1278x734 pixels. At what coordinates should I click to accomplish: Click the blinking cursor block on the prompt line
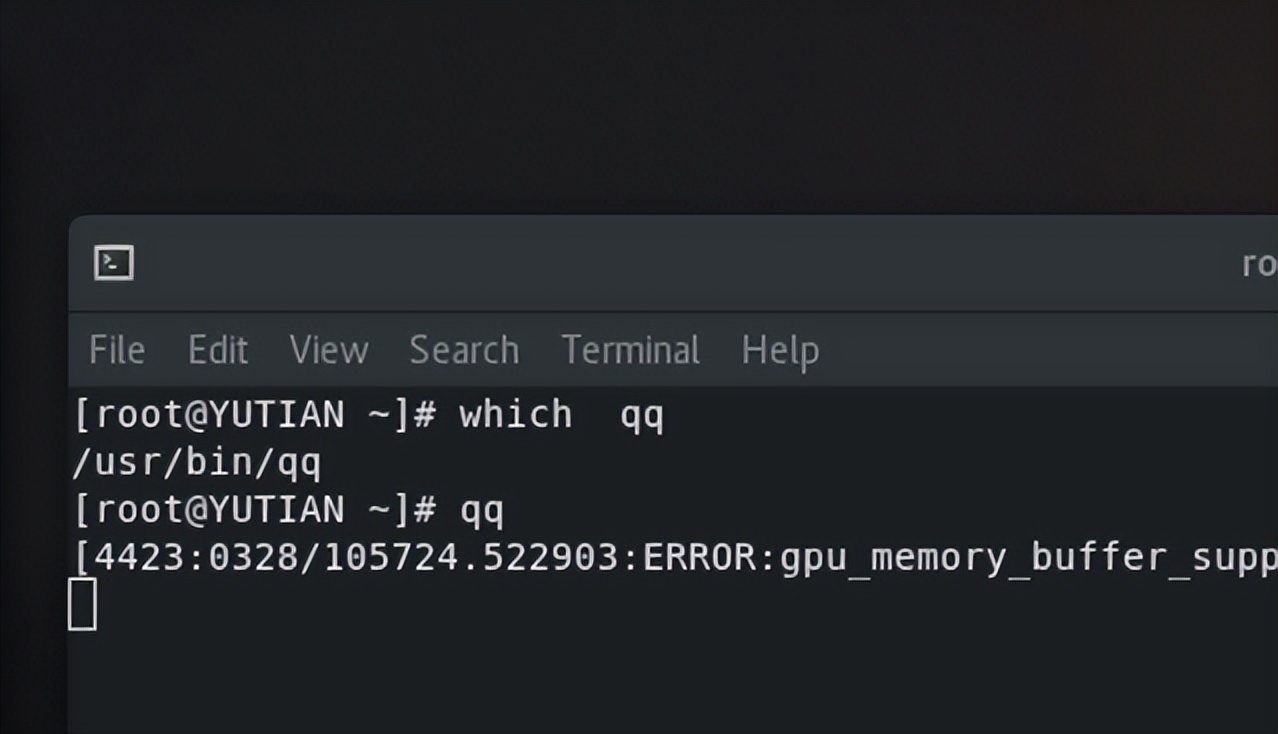coord(84,604)
